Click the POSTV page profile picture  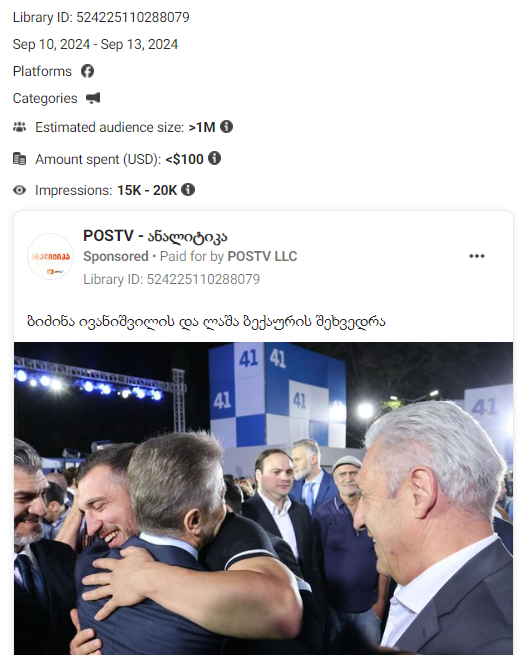51,256
